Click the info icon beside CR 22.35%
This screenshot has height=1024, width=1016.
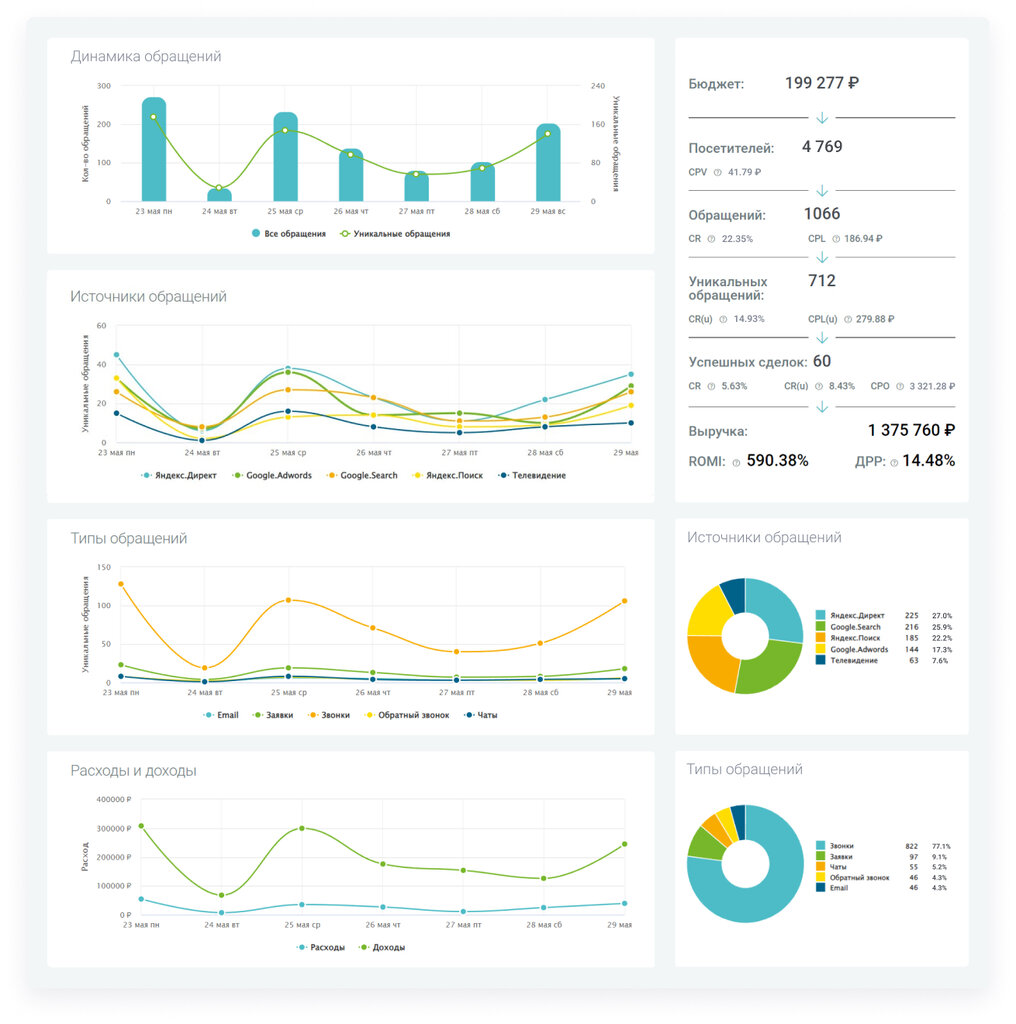tap(711, 239)
